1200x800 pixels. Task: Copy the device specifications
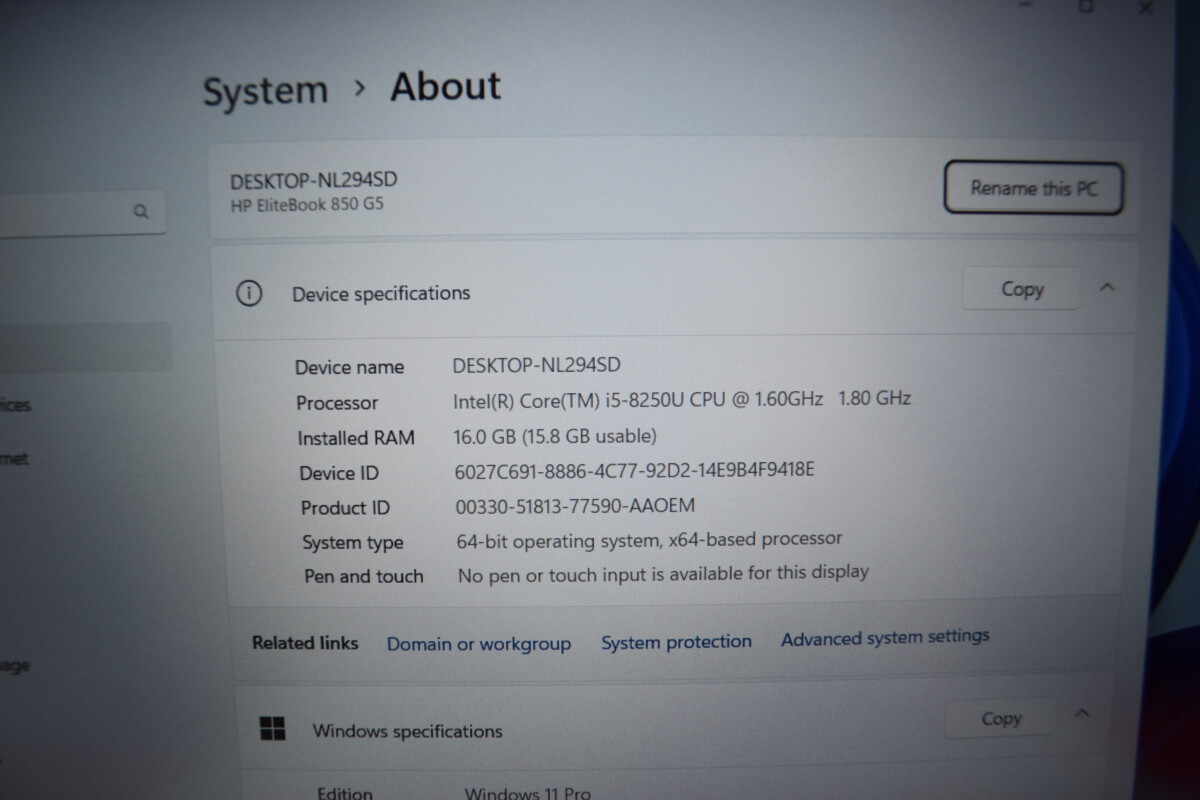pos(1021,289)
